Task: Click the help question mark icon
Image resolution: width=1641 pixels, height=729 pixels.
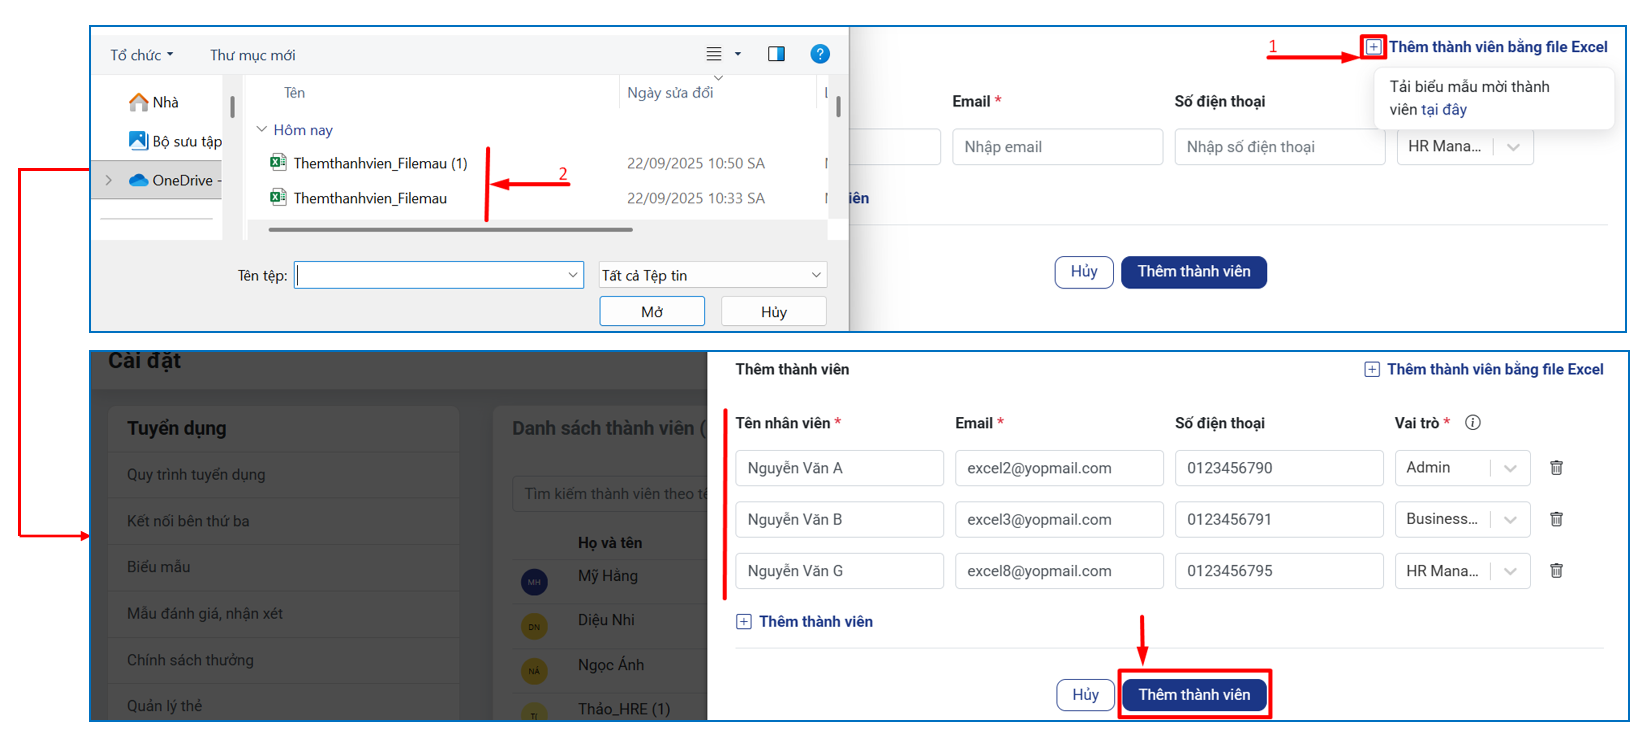Action: (x=819, y=54)
